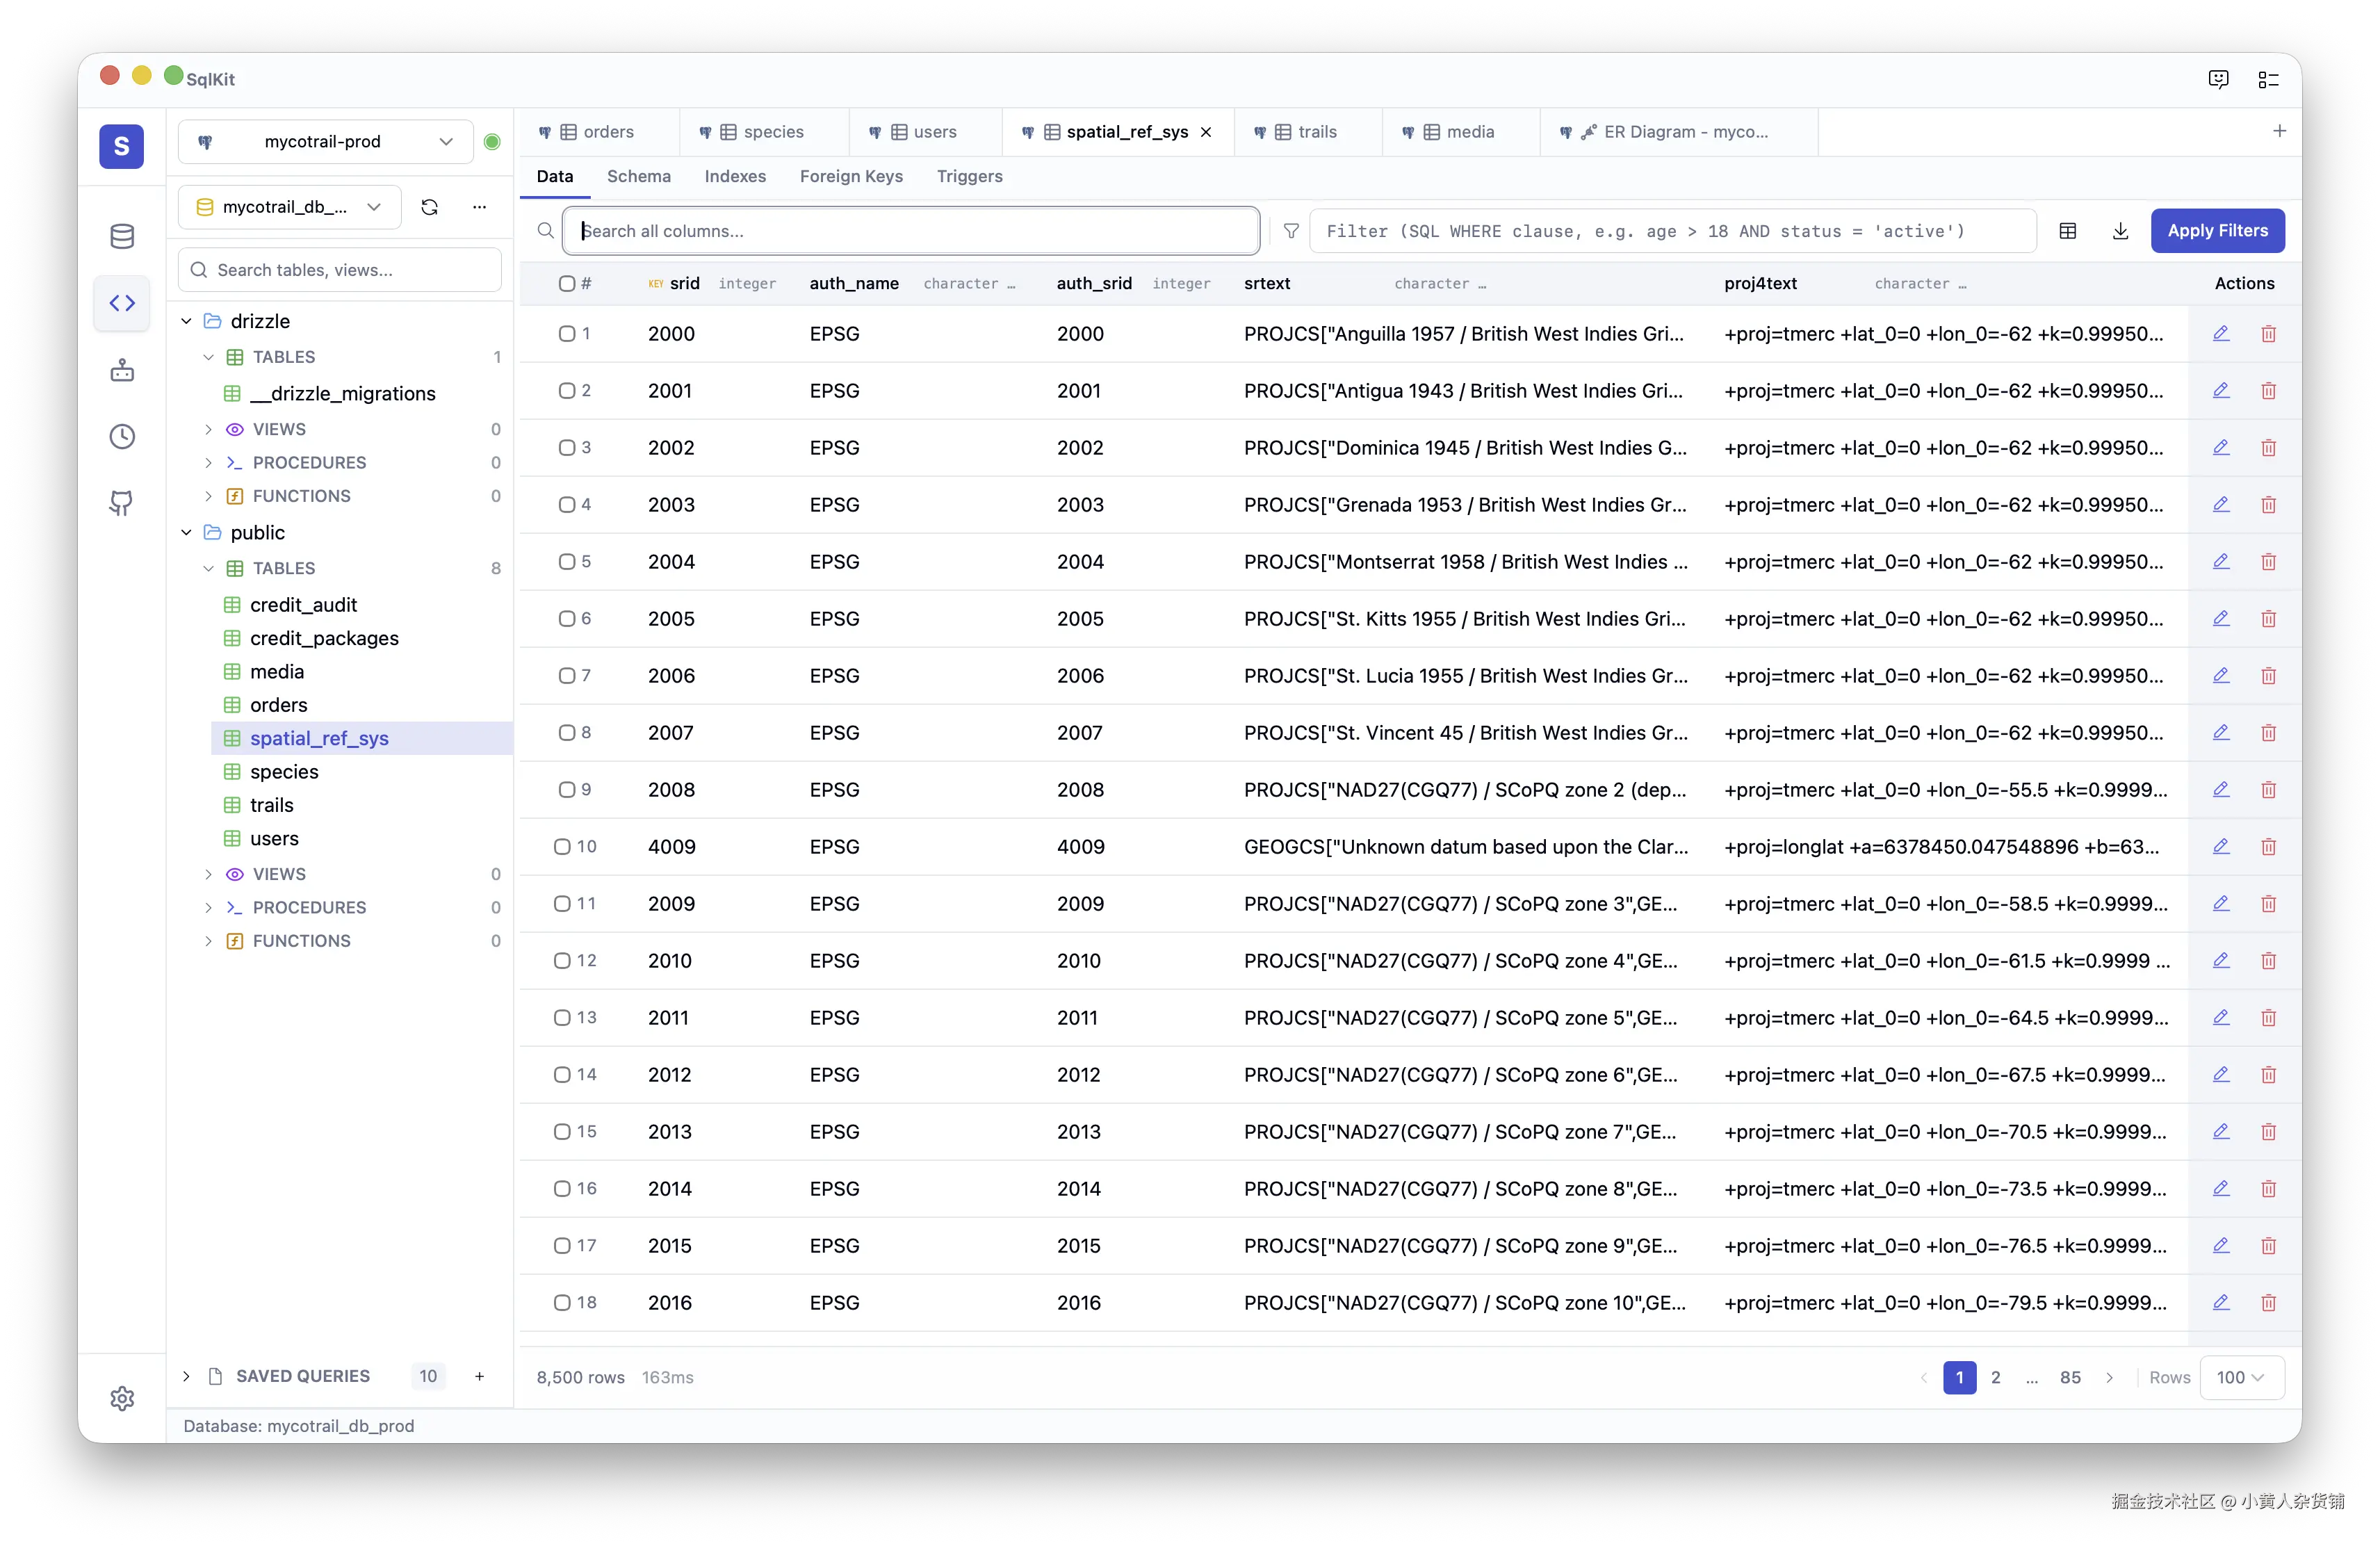Delete the row with srid 2000
Image resolution: width=2380 pixels, height=1546 pixels.
point(2268,334)
